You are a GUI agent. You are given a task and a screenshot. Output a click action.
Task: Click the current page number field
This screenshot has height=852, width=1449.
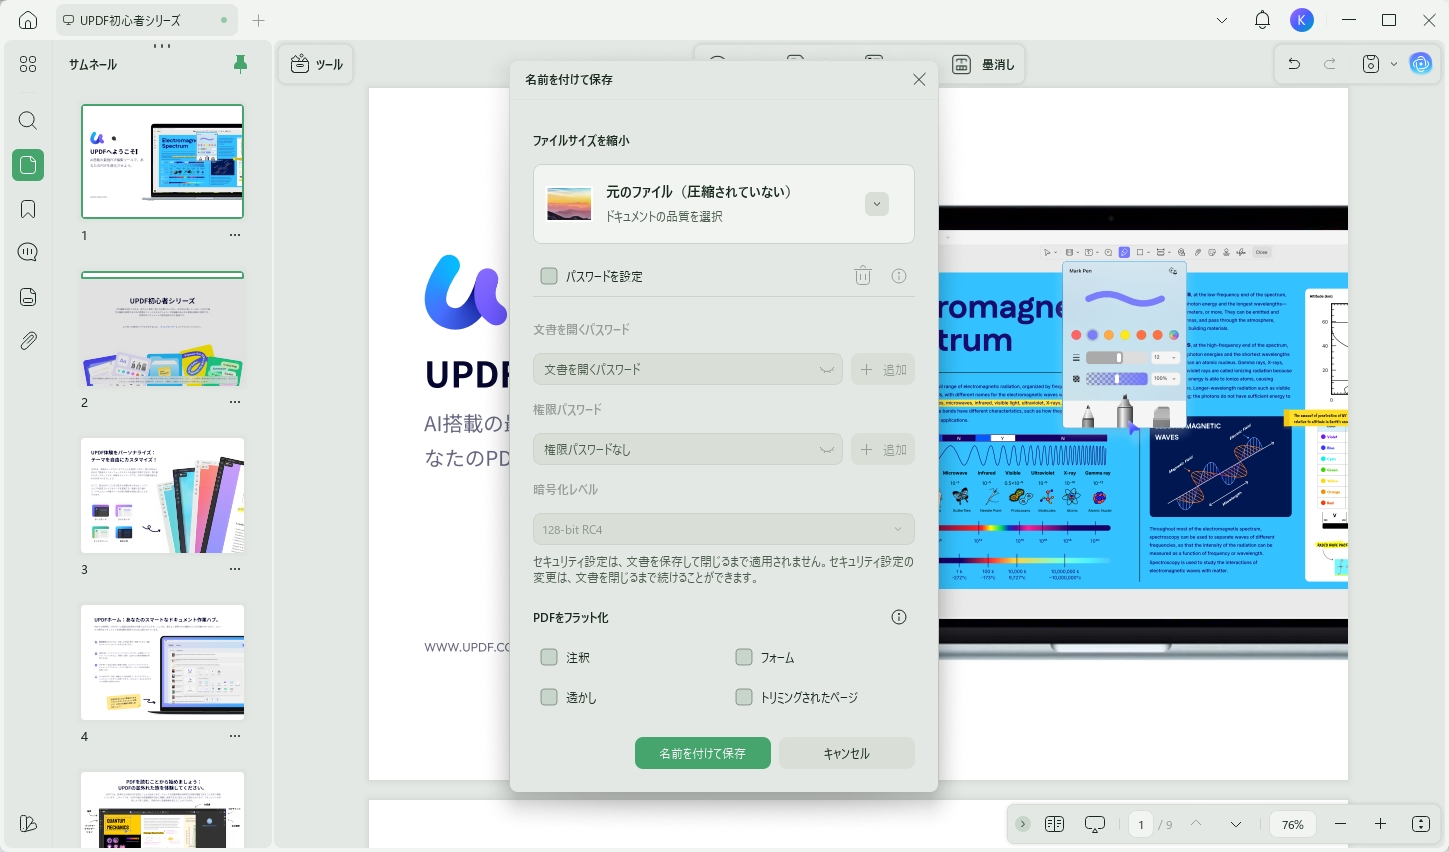[1141, 824]
